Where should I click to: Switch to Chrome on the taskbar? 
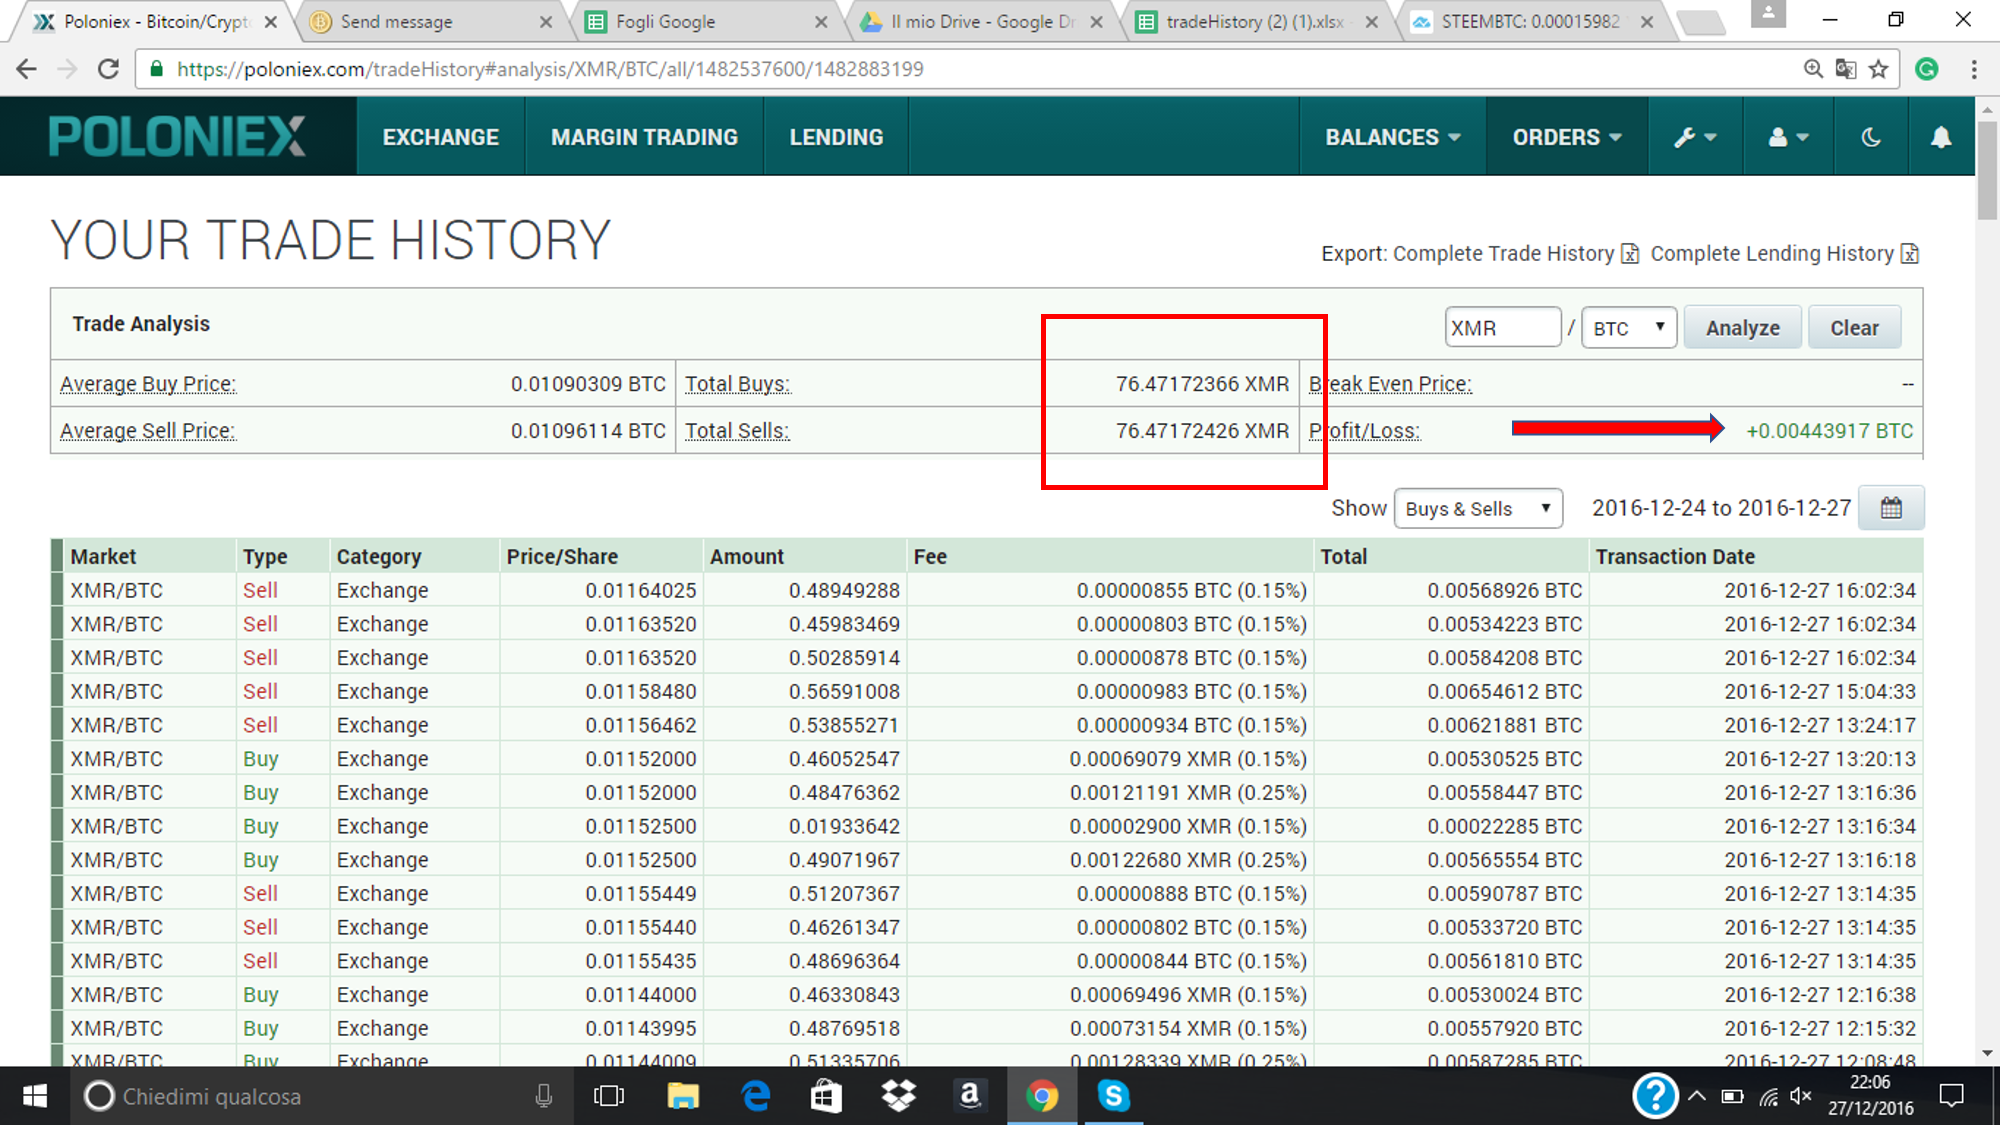[x=1041, y=1096]
